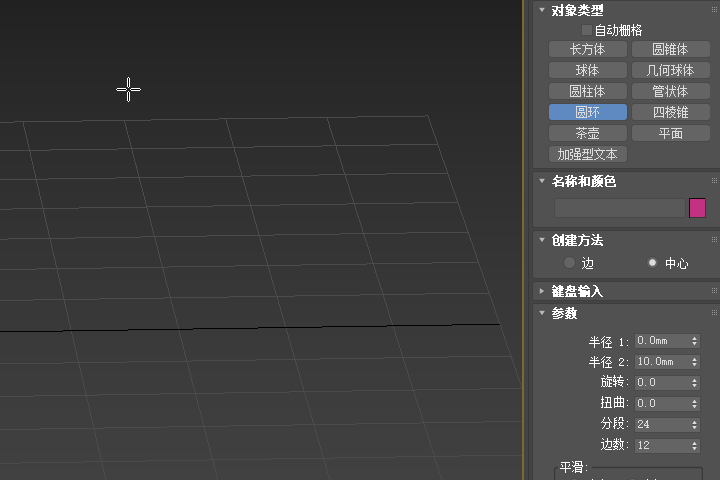
Task: Click the 边数 value field
Action: click(x=662, y=446)
